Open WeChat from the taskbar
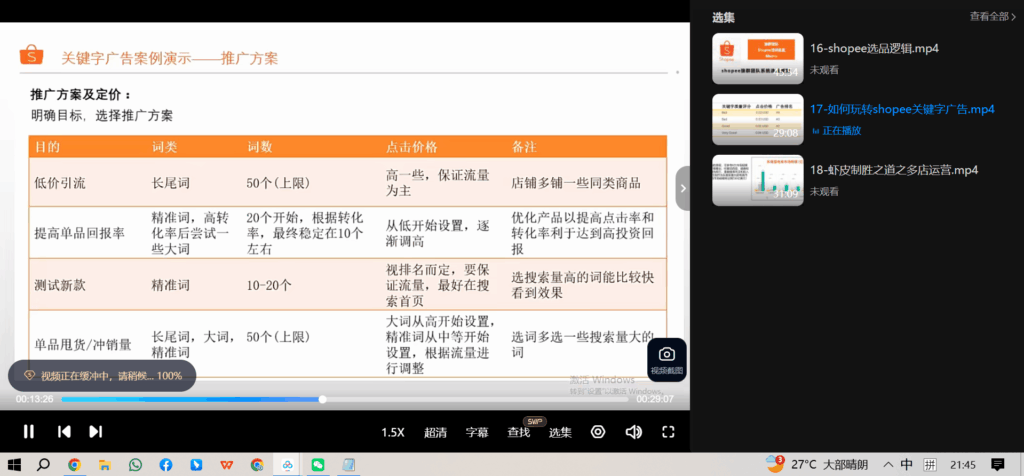The width and height of the screenshot is (1024, 476). [x=318, y=465]
